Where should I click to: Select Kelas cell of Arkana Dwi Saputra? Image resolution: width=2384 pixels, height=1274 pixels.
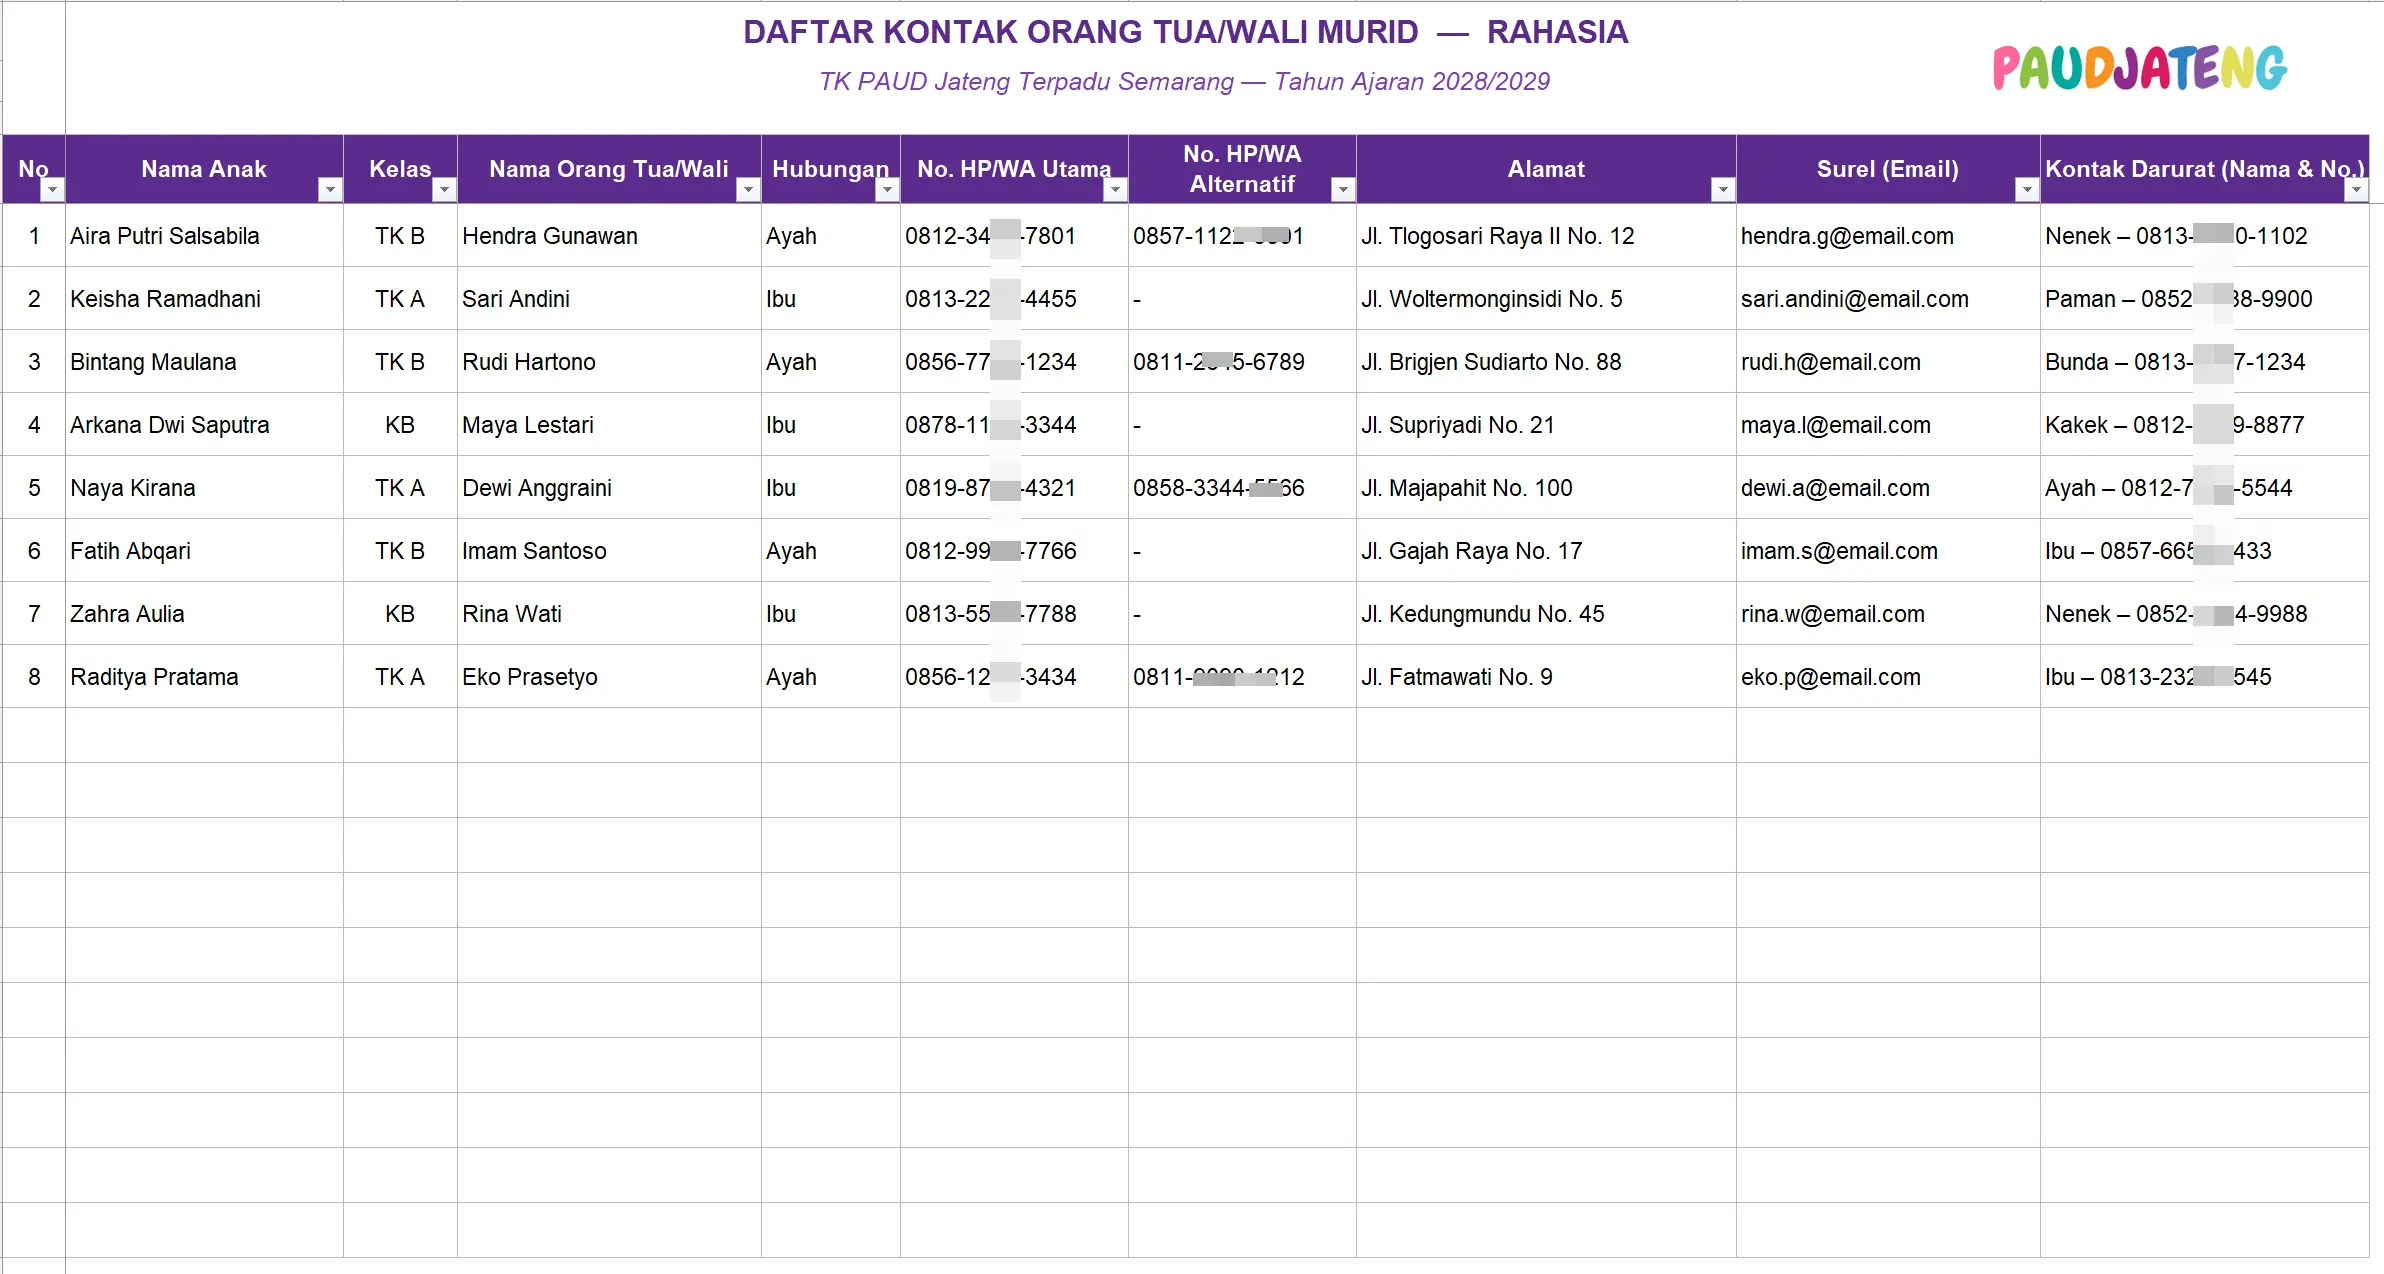pyautogui.click(x=400, y=425)
